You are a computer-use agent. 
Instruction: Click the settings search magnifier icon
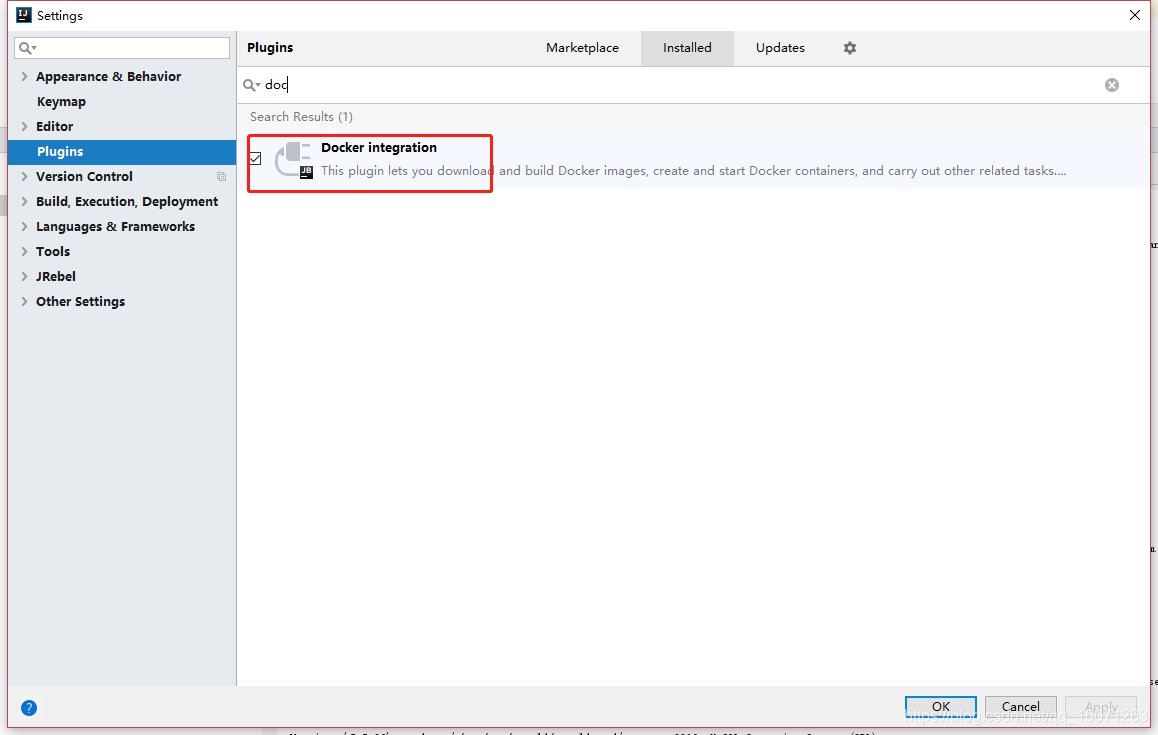coord(27,48)
